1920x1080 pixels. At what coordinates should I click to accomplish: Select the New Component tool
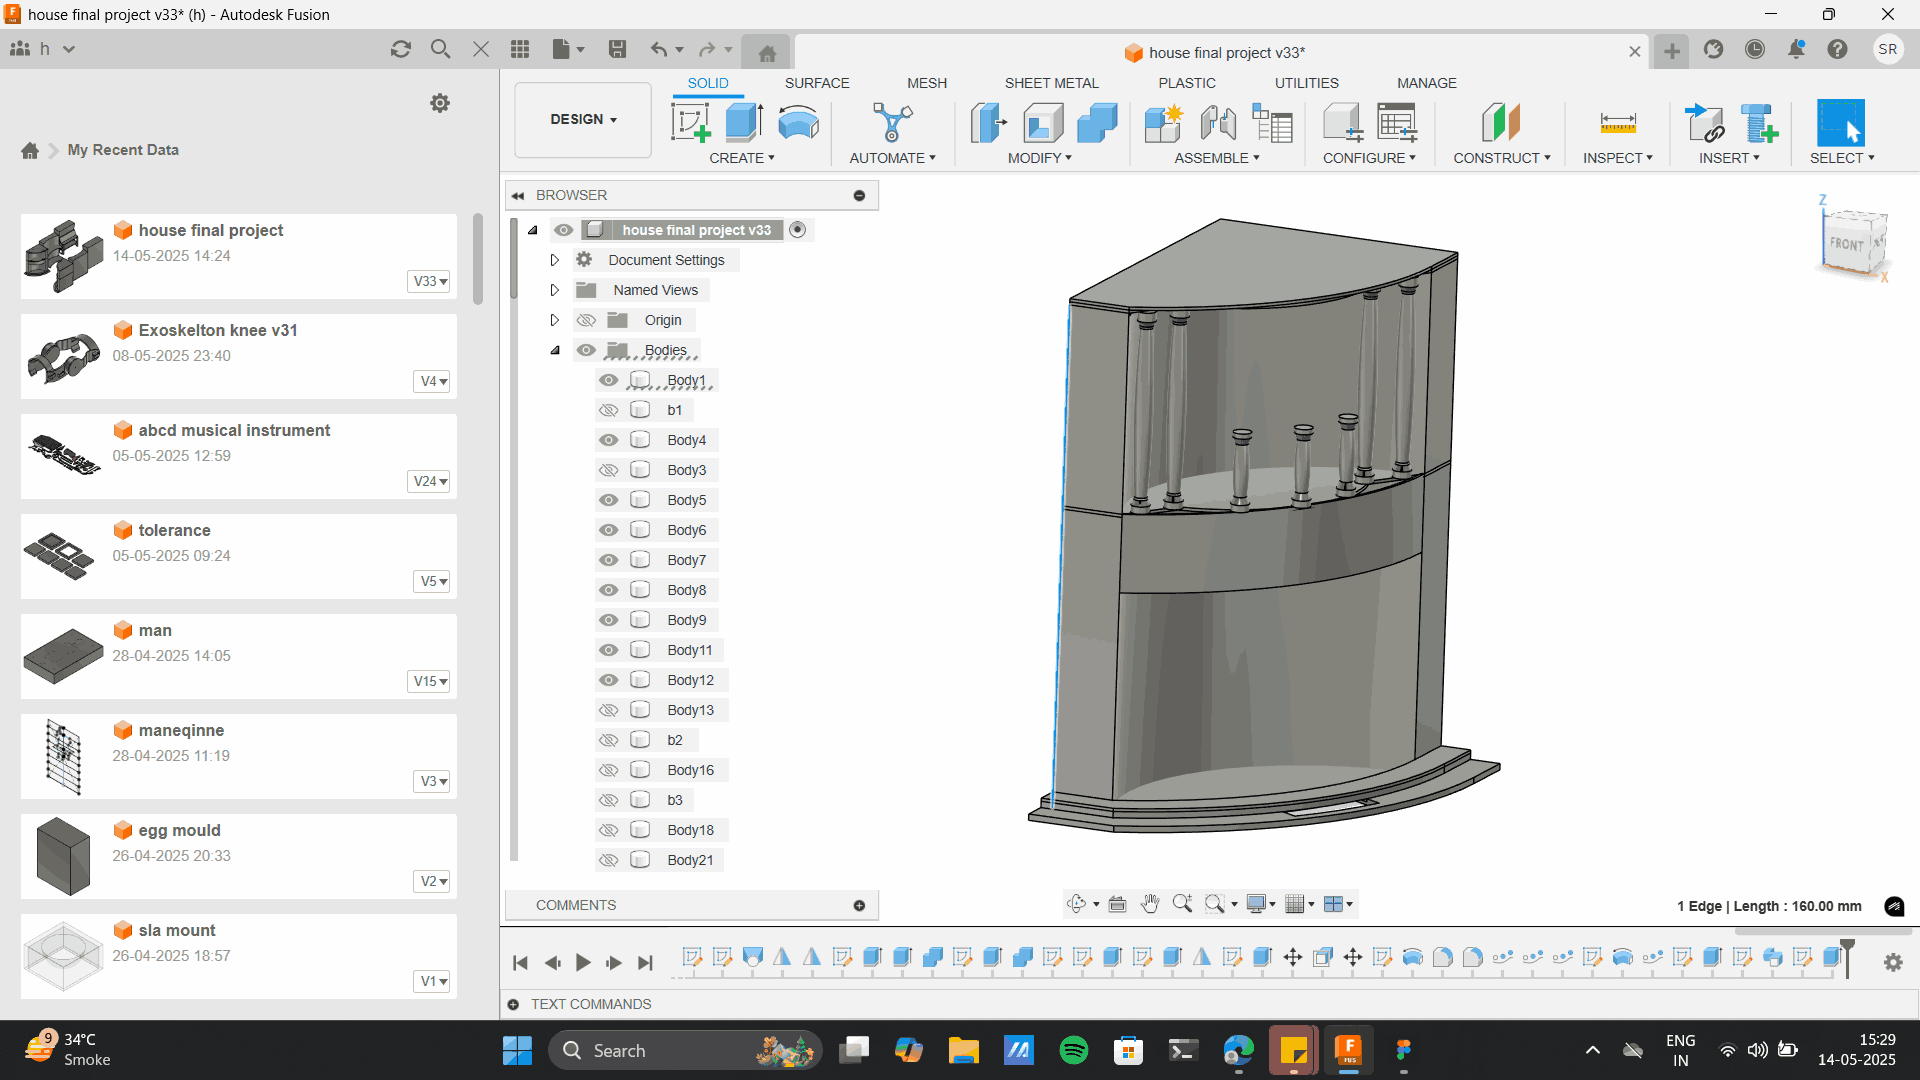[1163, 123]
